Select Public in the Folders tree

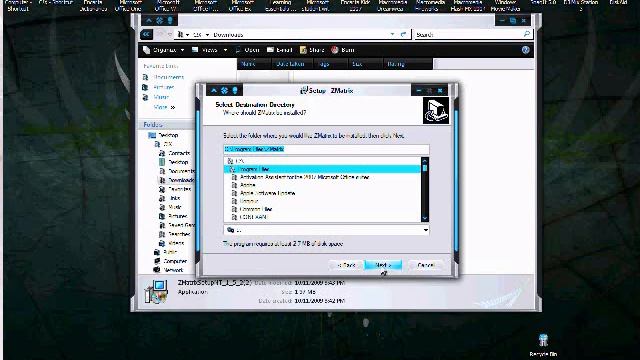[165, 252]
